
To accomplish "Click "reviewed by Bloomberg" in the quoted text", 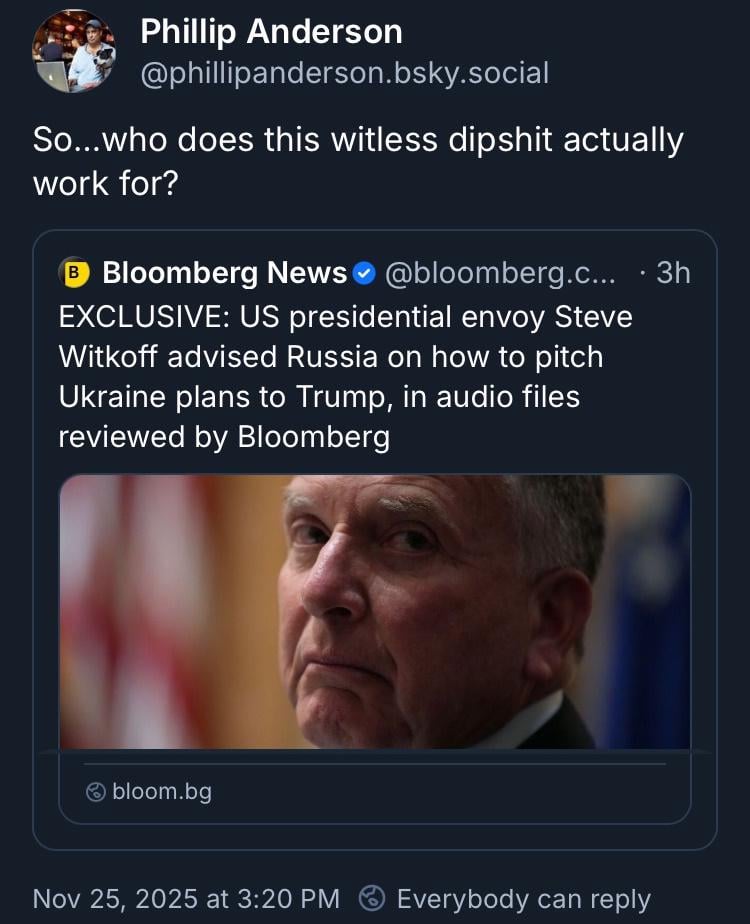I will (x=224, y=437).
